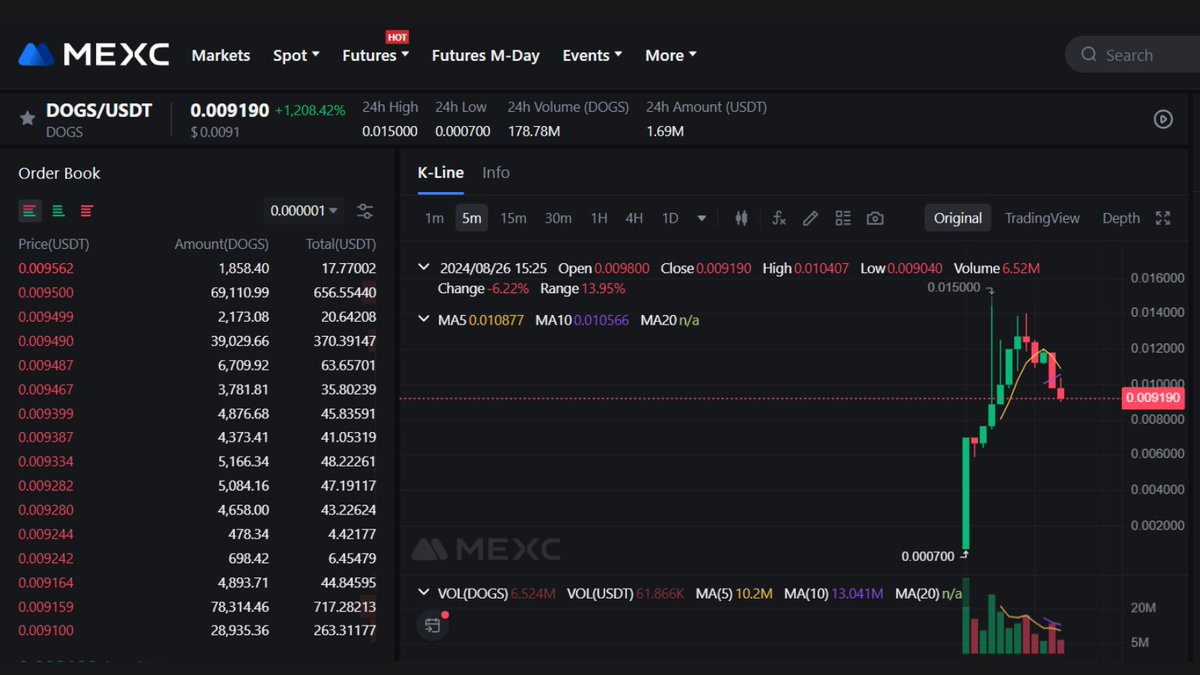
Task: Show only sell orders view icon
Action: [87, 210]
